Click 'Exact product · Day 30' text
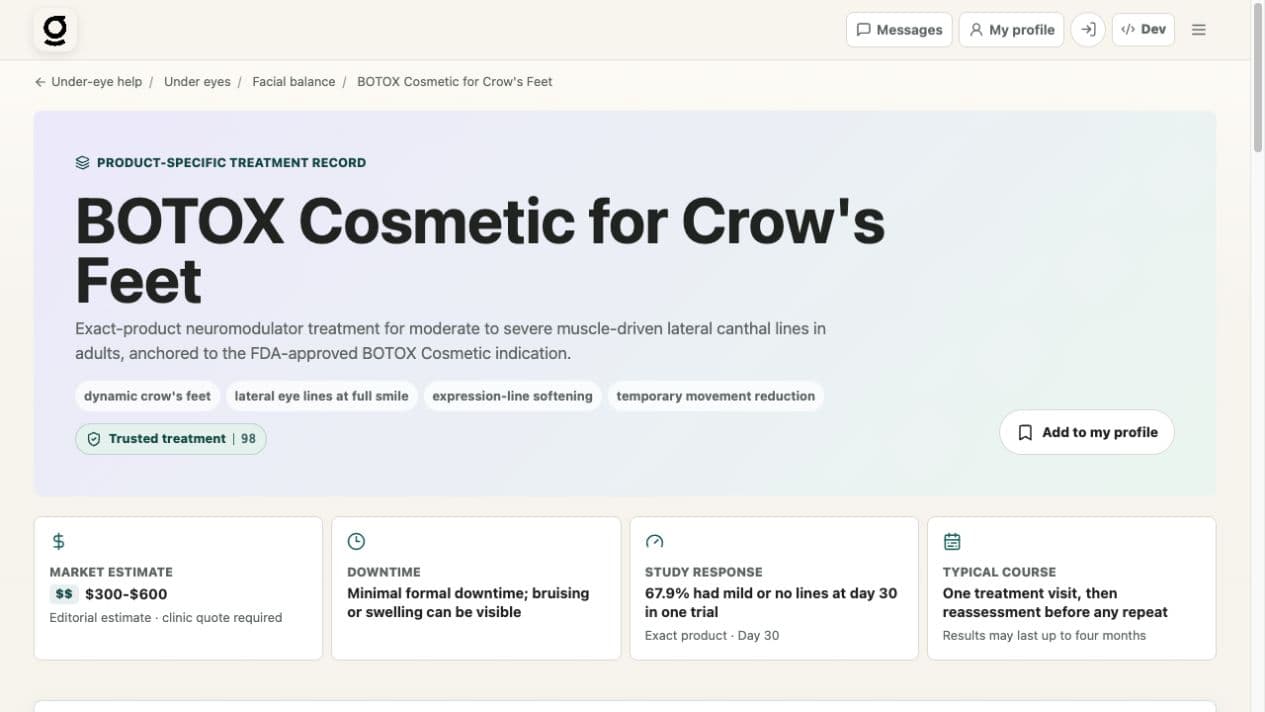 tap(712, 636)
